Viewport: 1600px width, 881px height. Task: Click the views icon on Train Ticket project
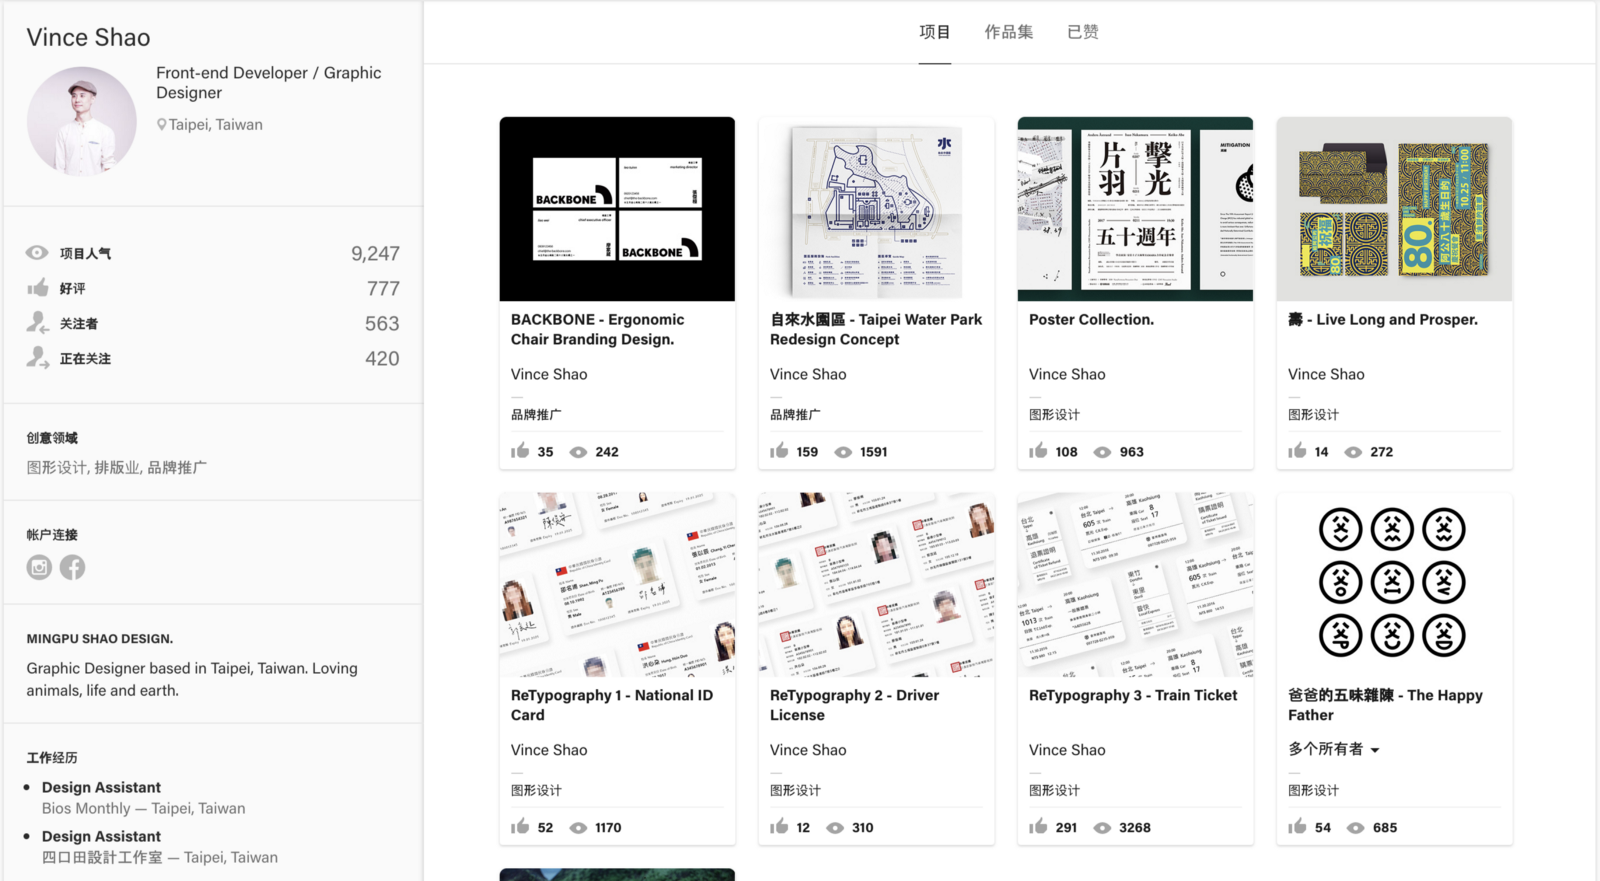[1102, 828]
